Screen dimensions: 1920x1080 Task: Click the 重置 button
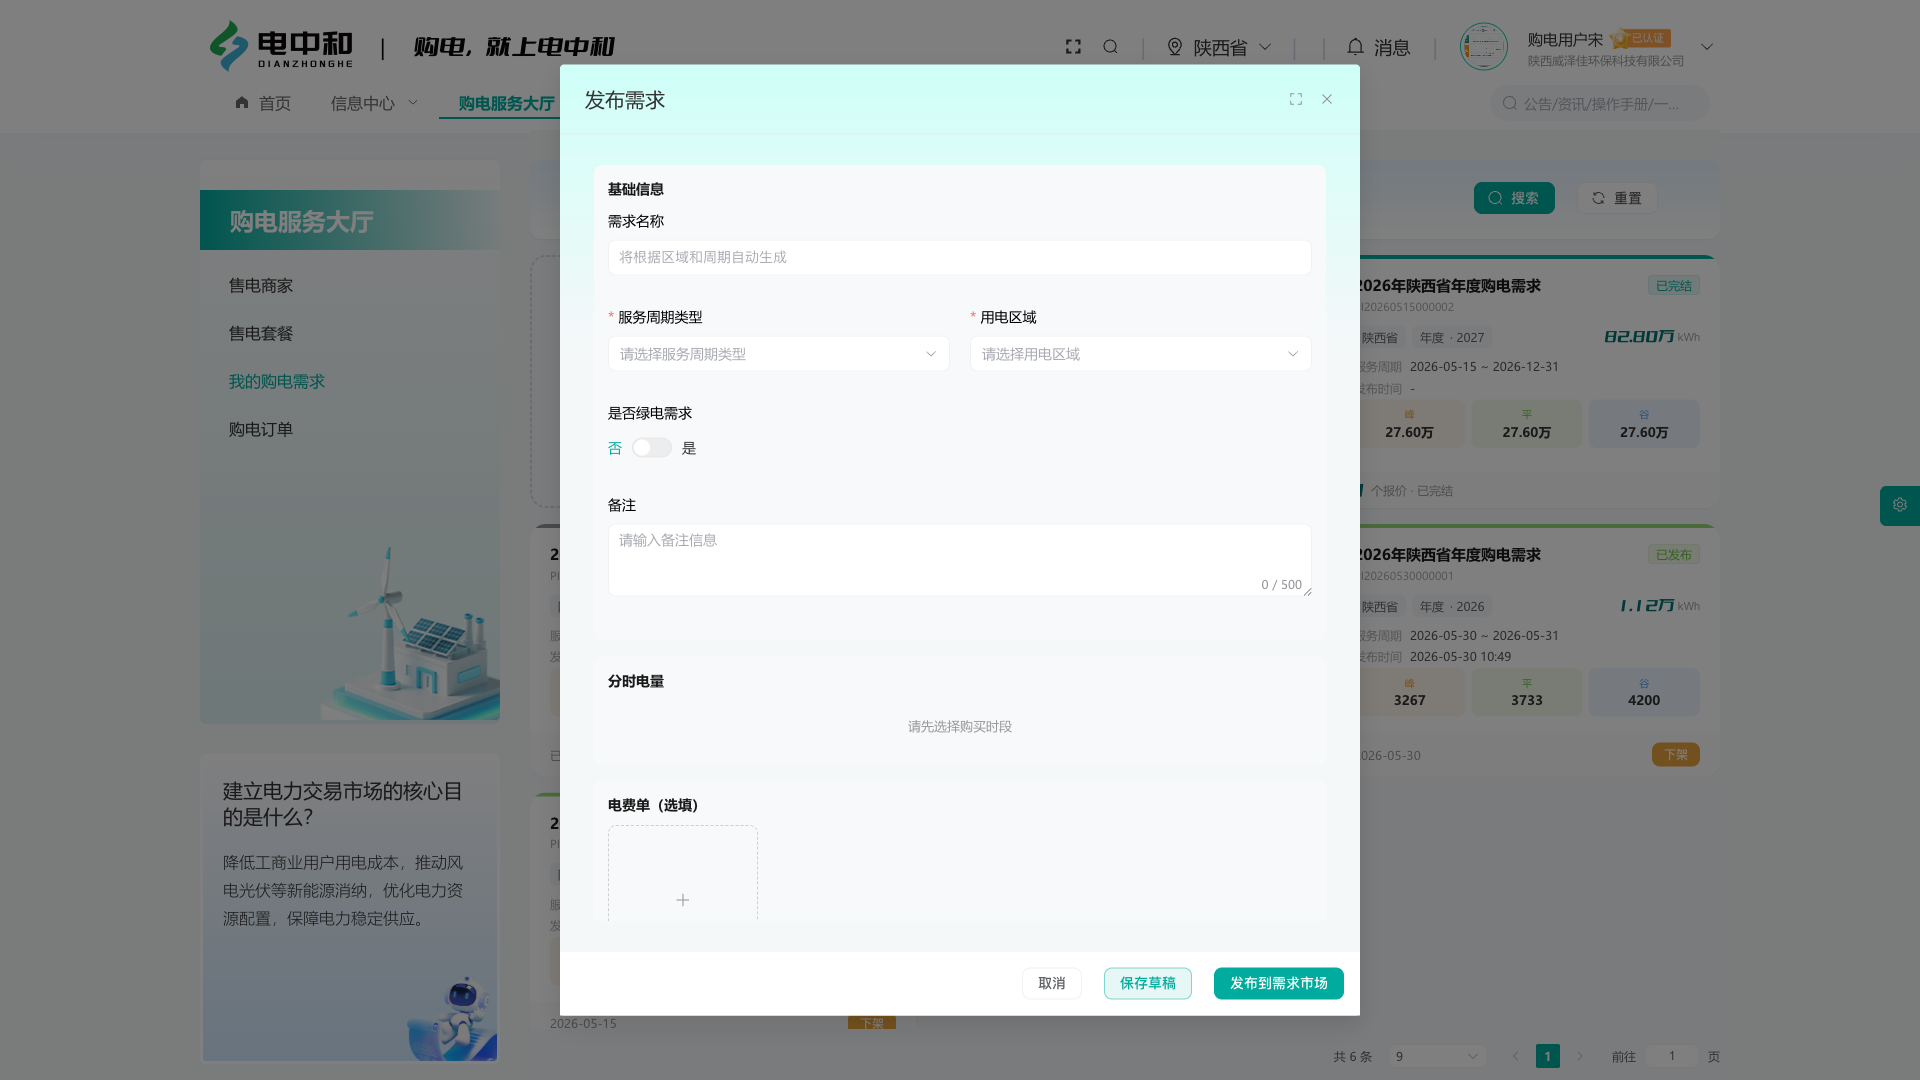click(x=1617, y=198)
